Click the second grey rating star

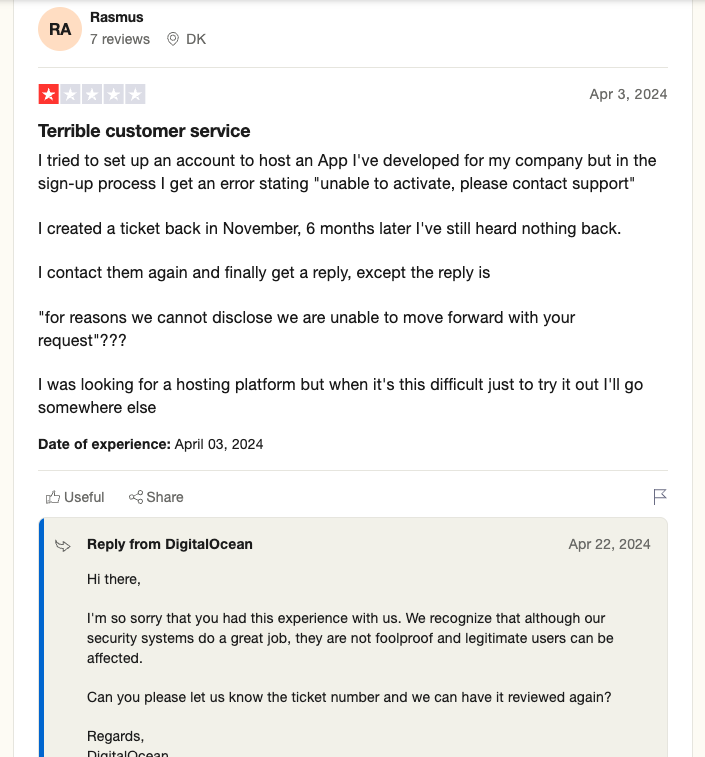click(x=70, y=95)
